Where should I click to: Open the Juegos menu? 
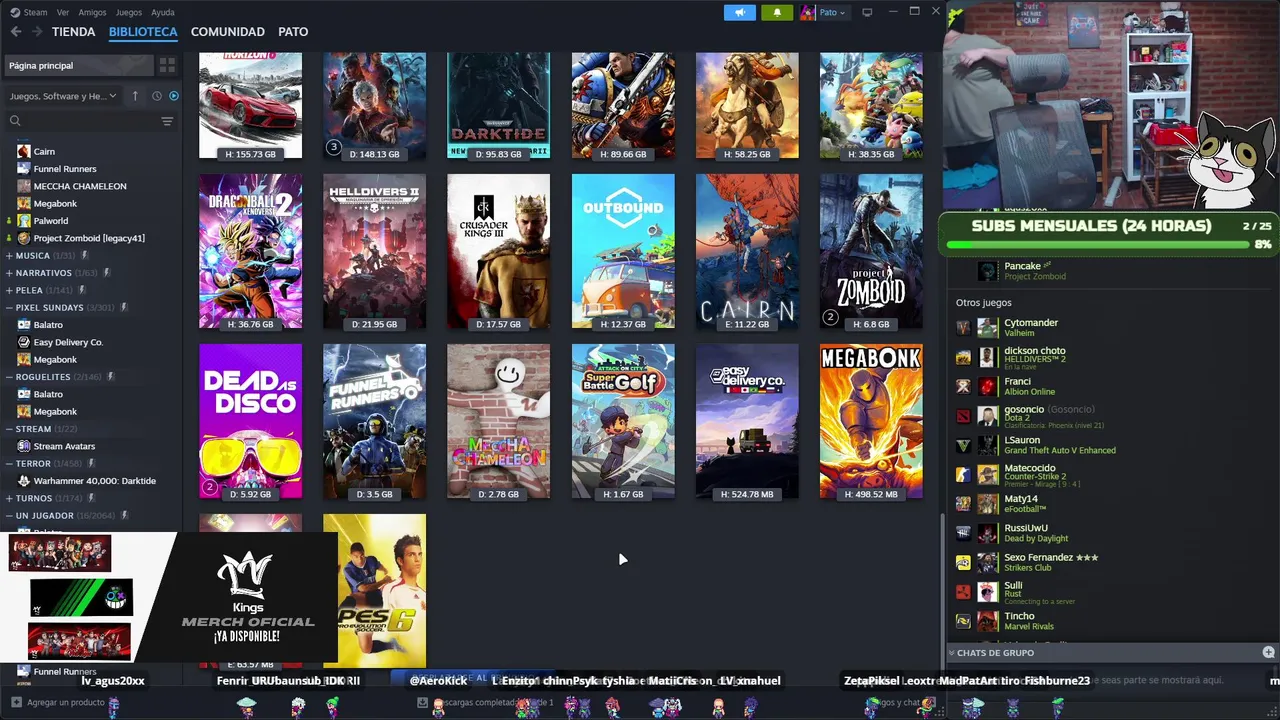129,12
